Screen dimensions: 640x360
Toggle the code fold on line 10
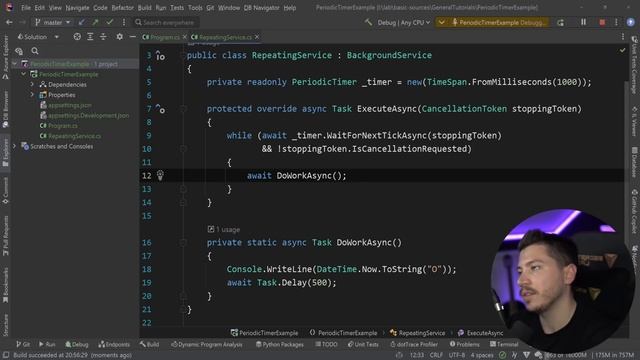(183, 149)
